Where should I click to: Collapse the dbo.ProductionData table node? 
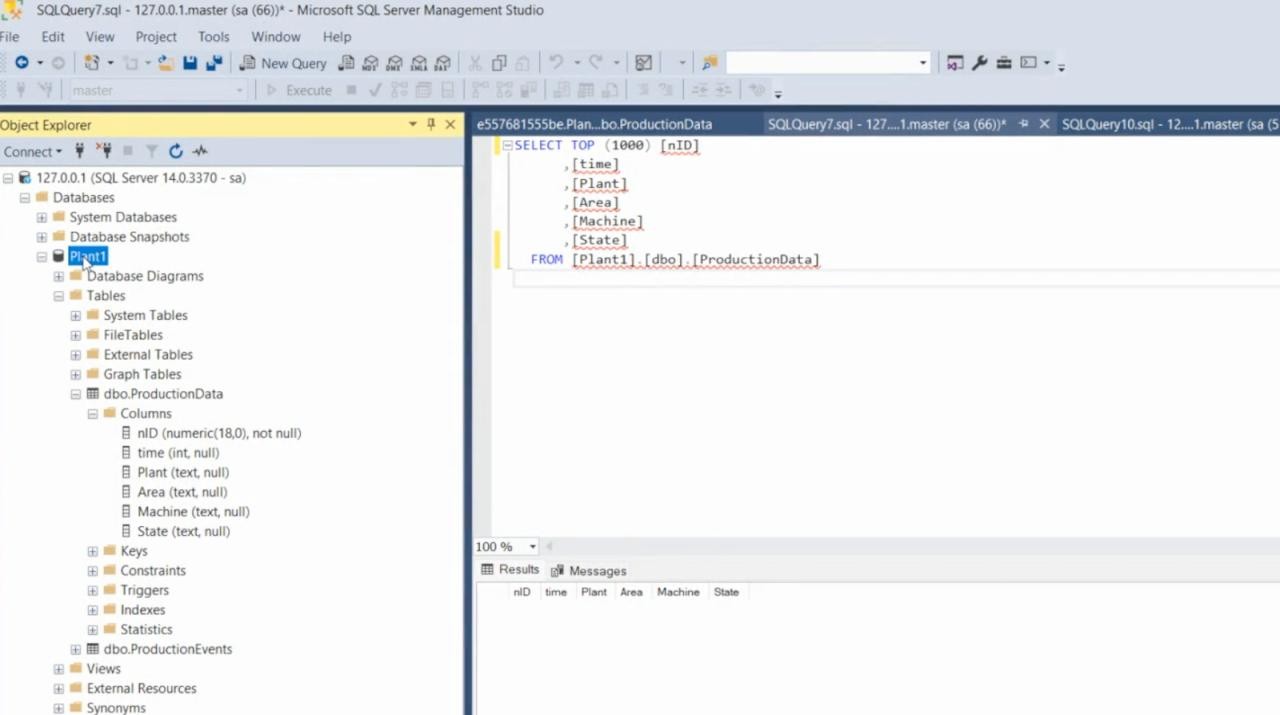click(x=76, y=394)
